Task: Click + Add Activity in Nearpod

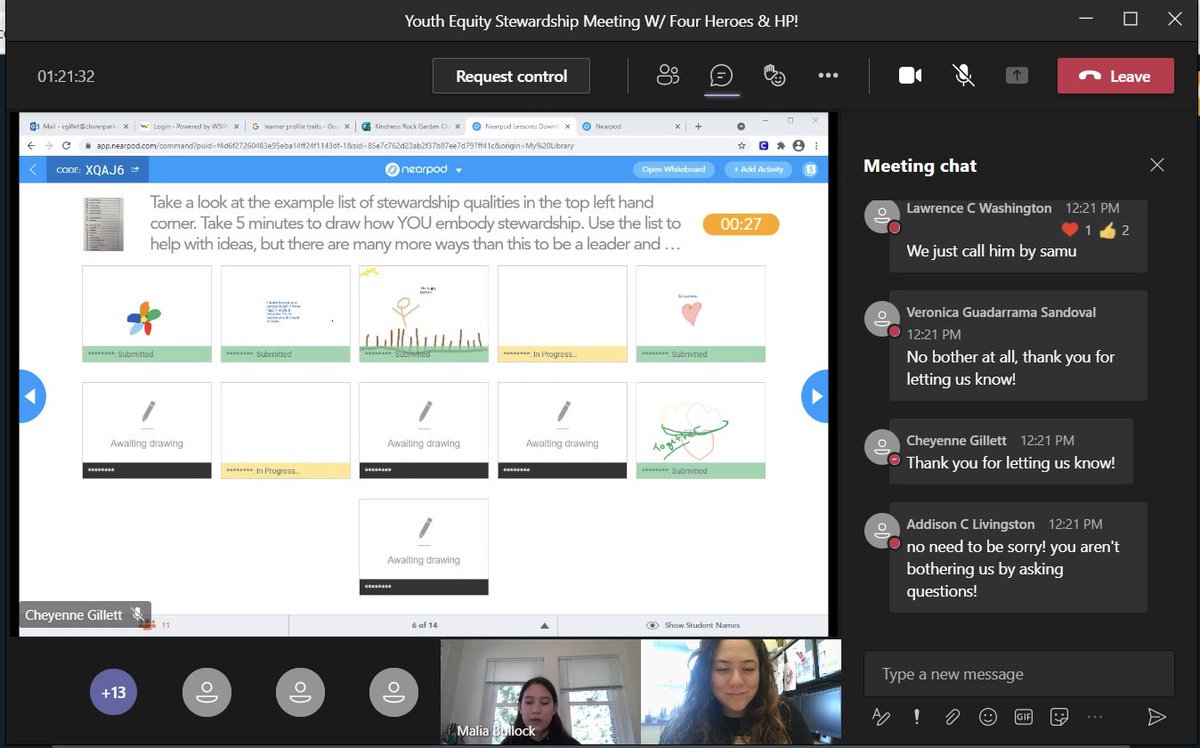Action: tap(758, 169)
